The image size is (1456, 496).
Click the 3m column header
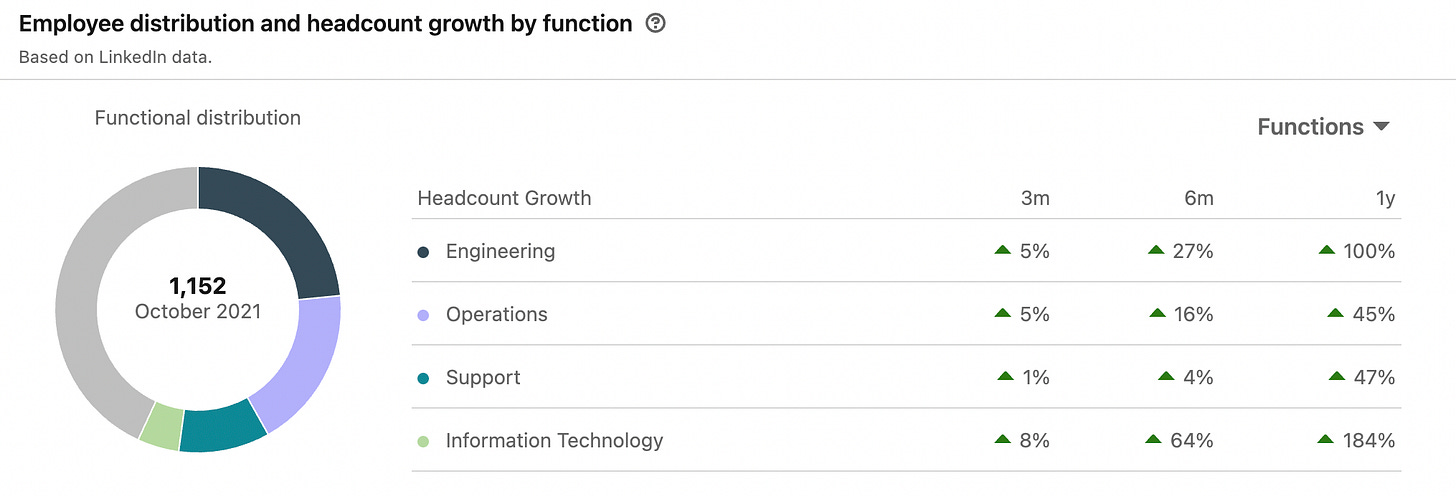tap(1035, 198)
